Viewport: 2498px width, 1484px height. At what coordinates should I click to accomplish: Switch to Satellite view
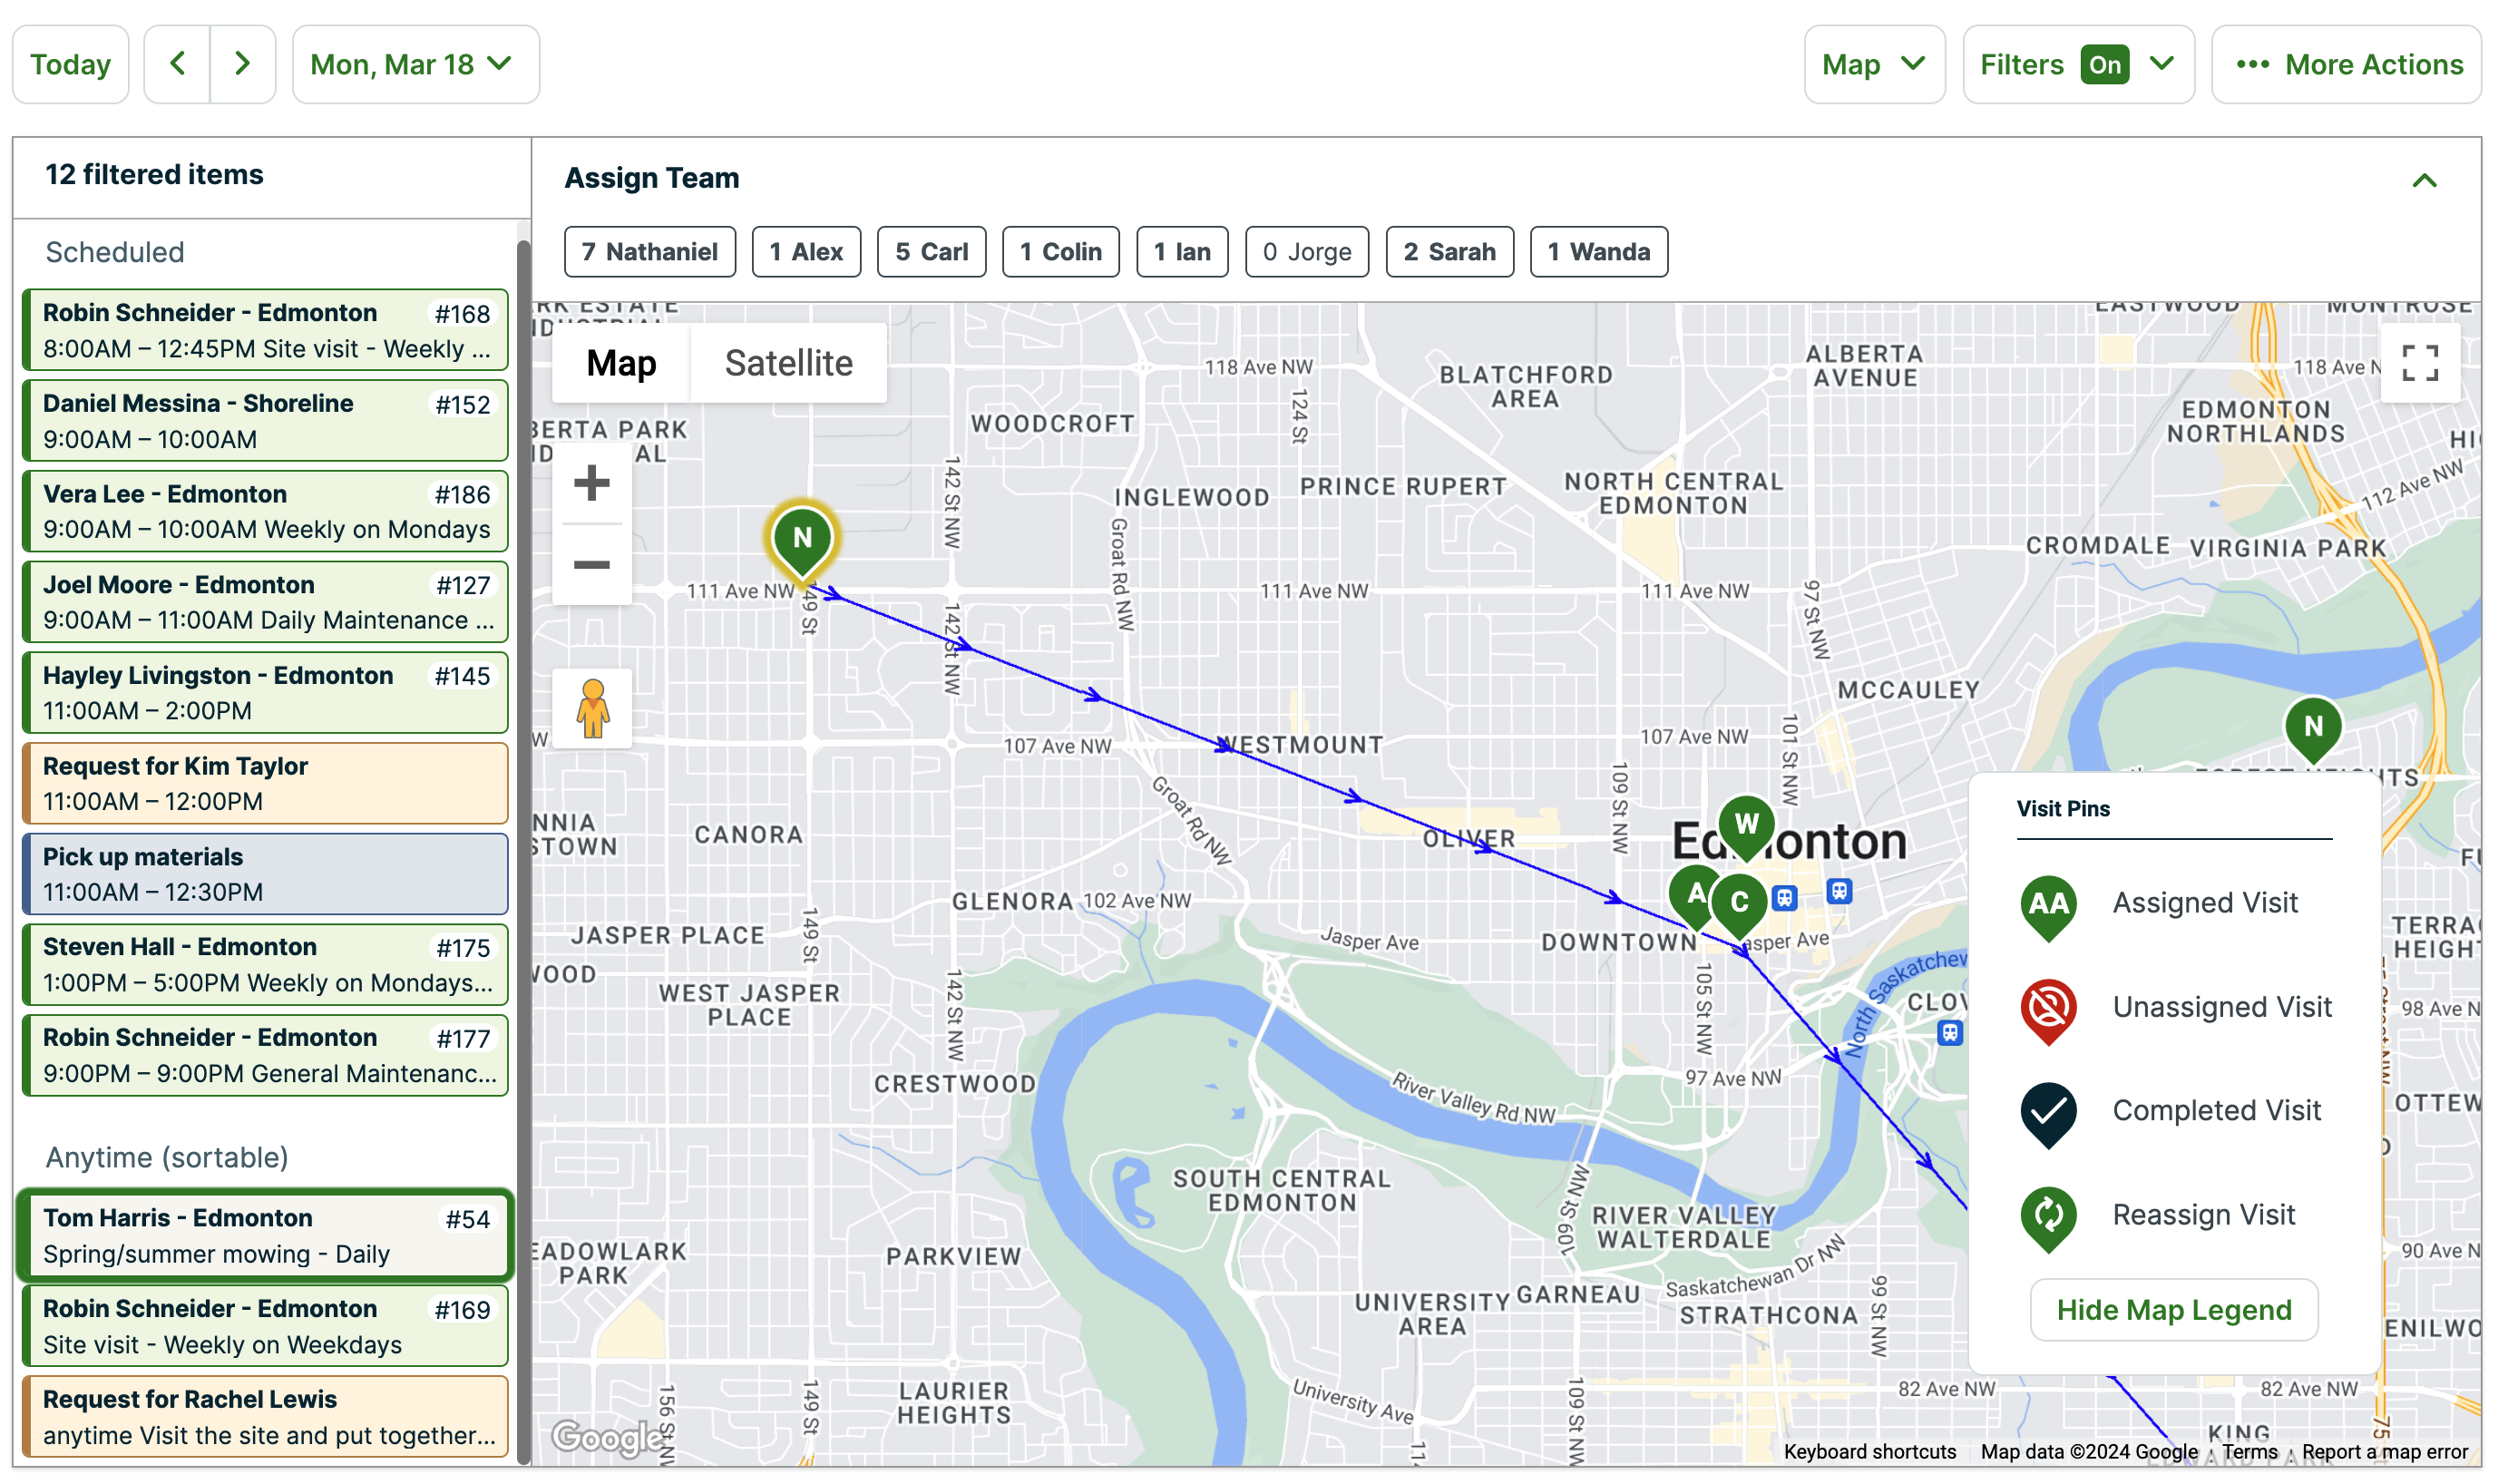788,363
